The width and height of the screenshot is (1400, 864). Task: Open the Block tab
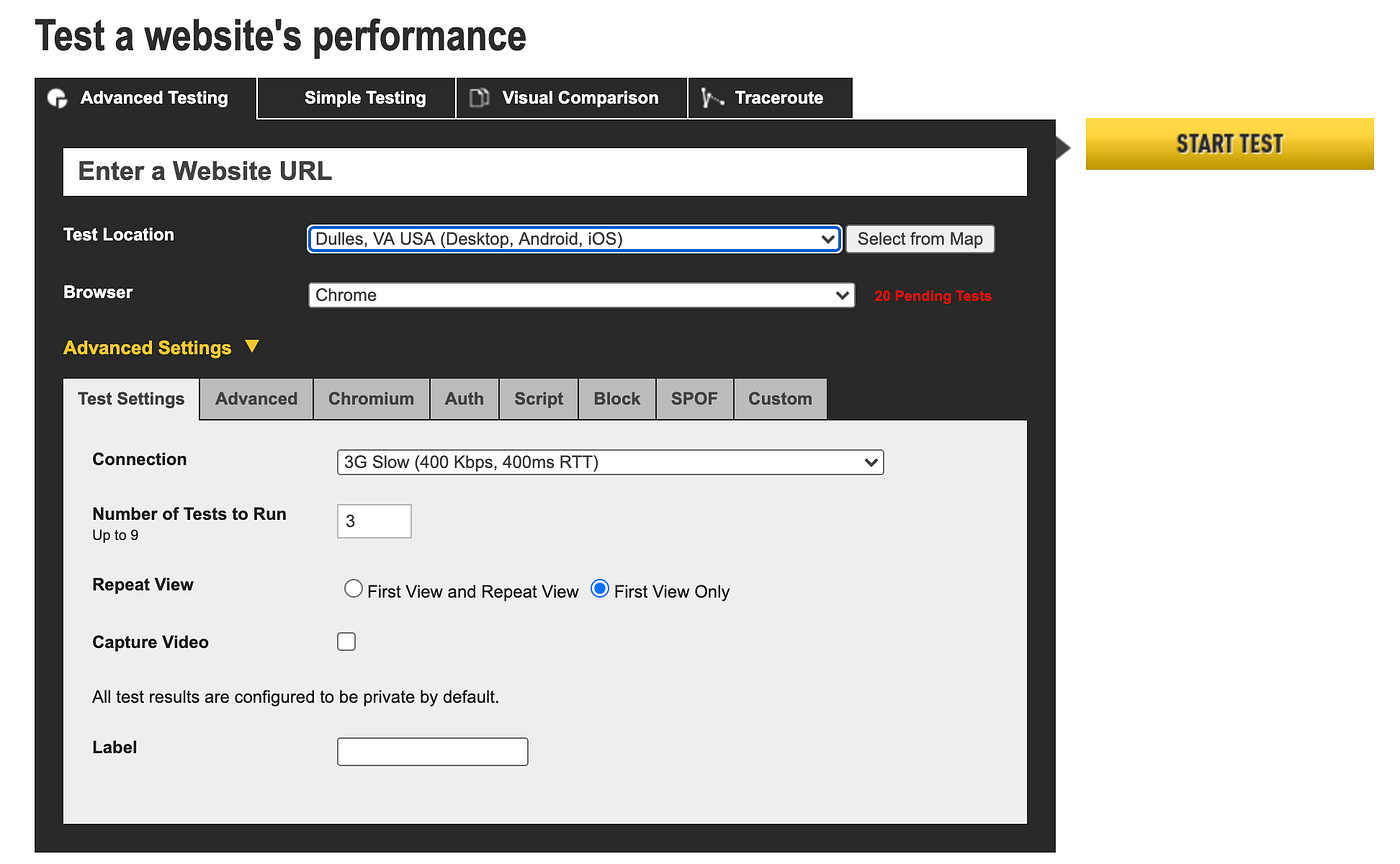click(x=616, y=398)
